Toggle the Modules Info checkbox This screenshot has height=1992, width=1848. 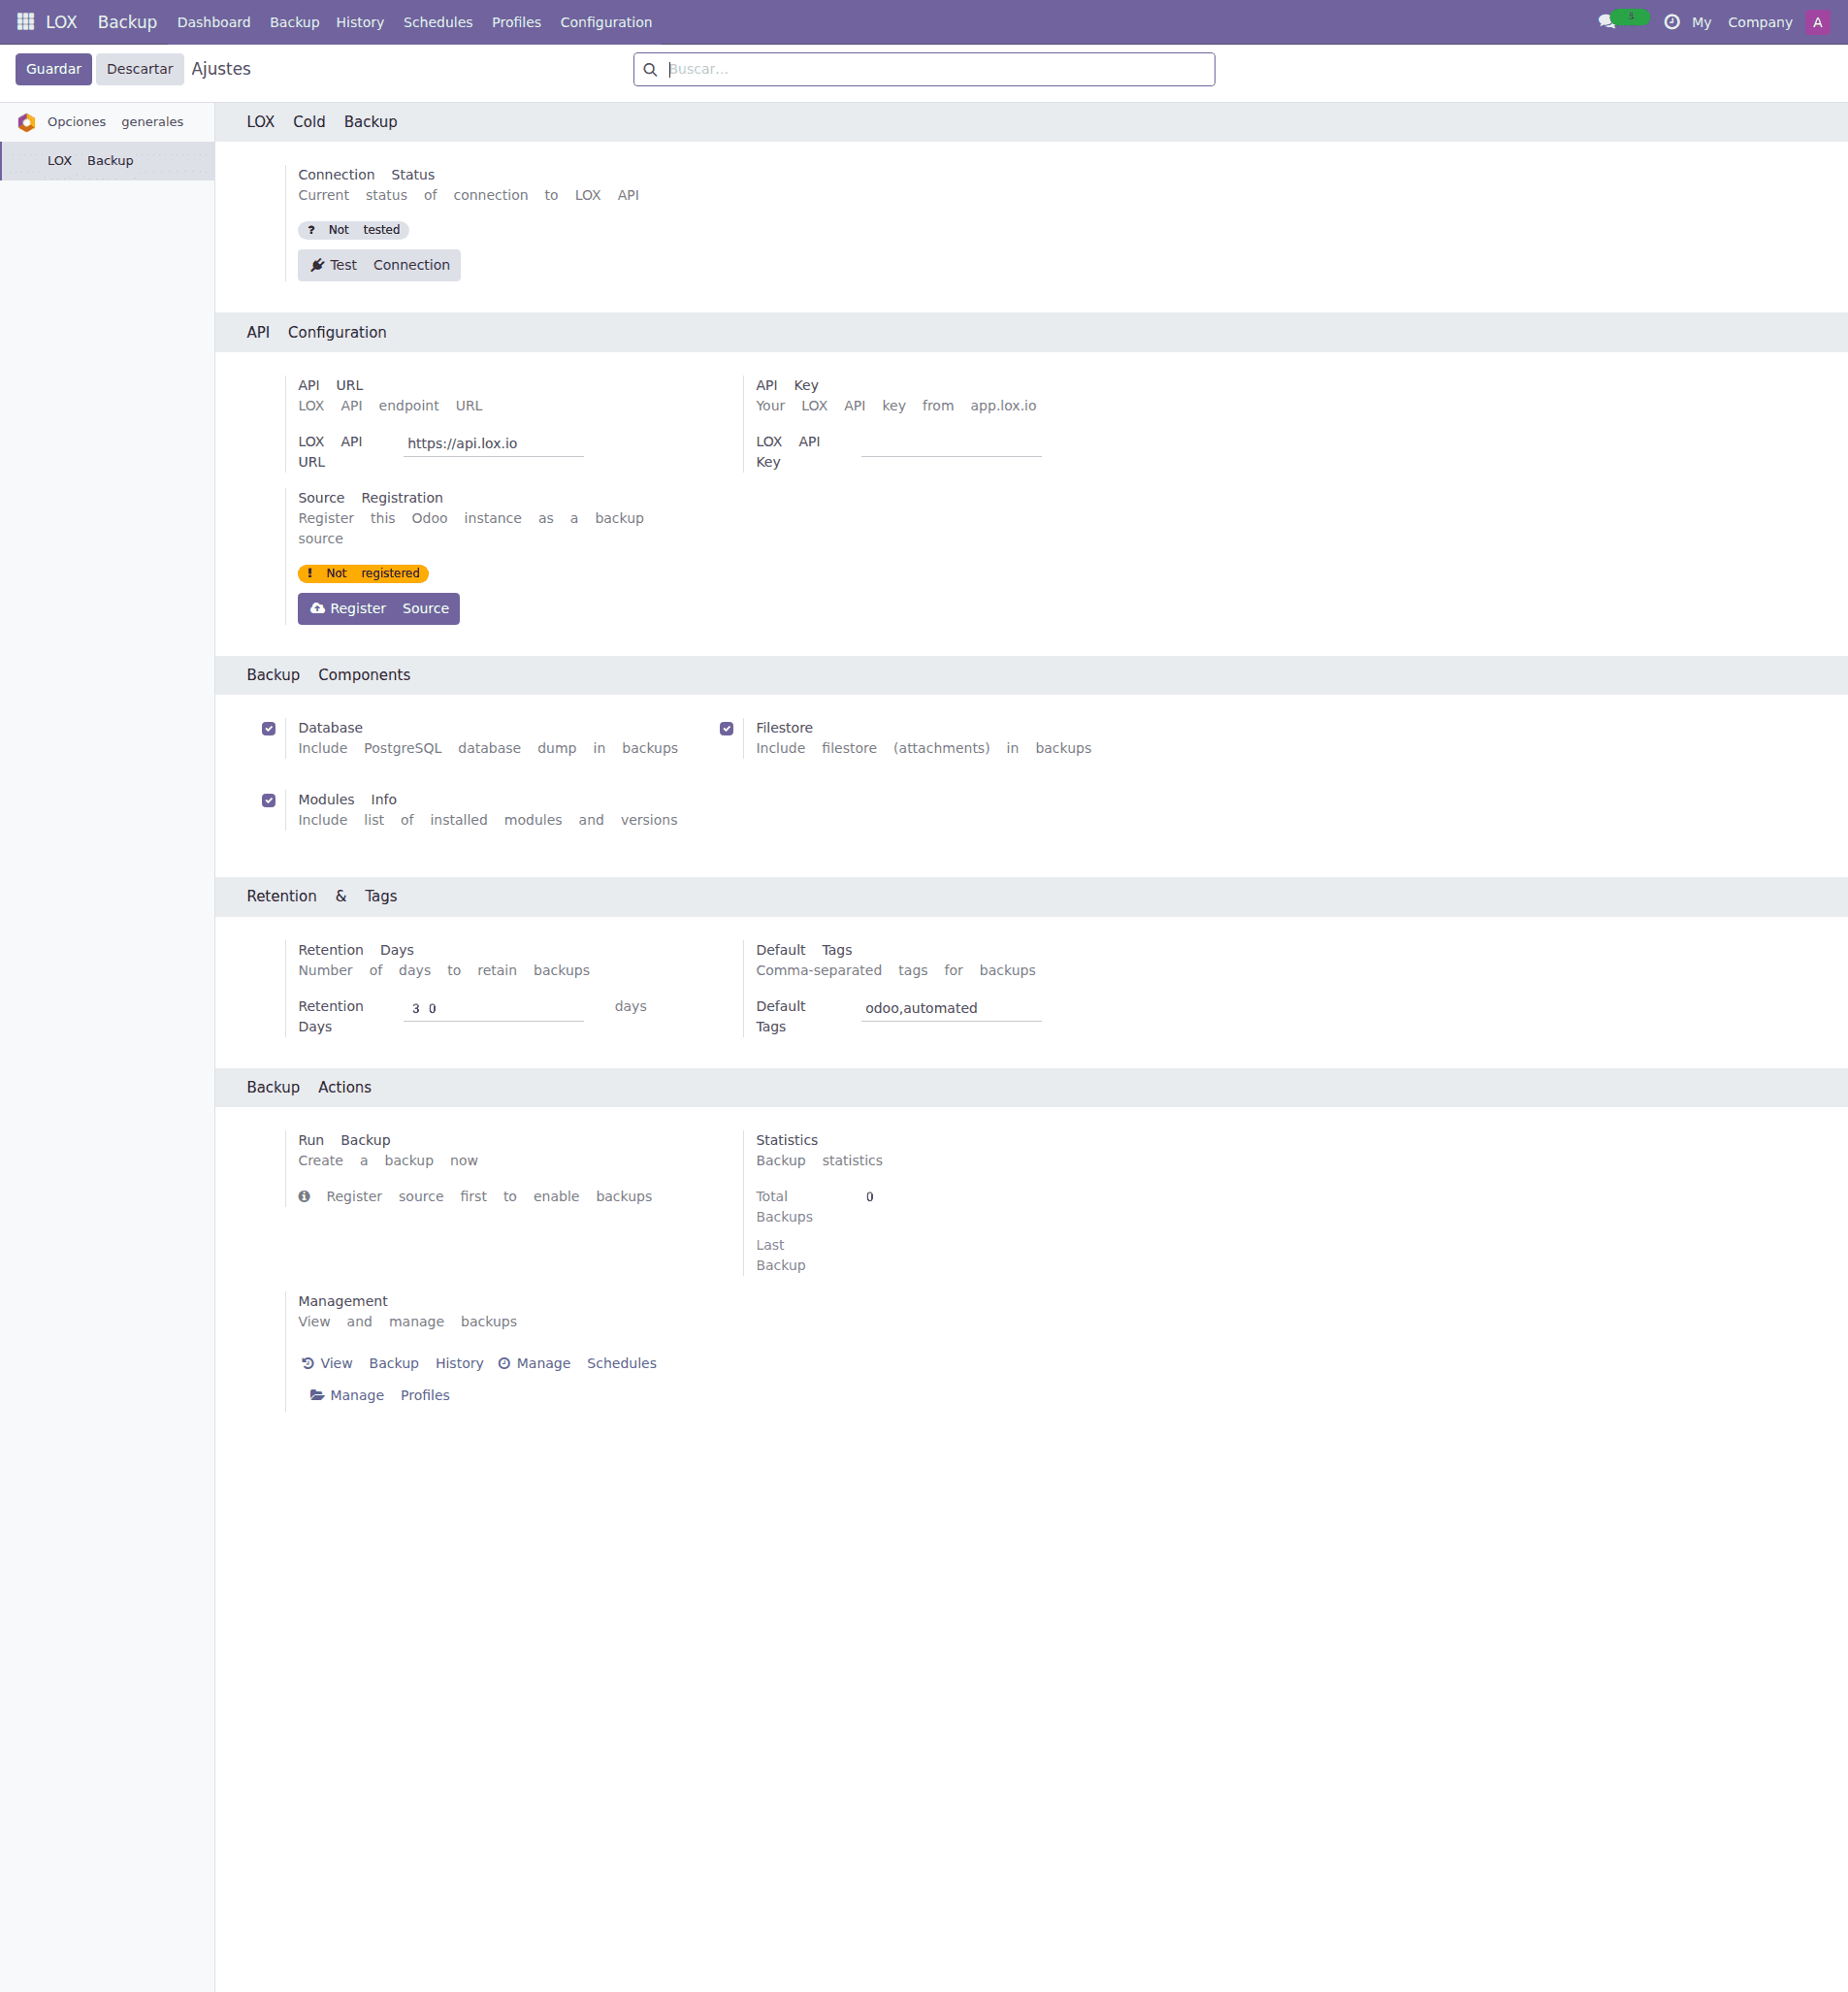click(268, 800)
